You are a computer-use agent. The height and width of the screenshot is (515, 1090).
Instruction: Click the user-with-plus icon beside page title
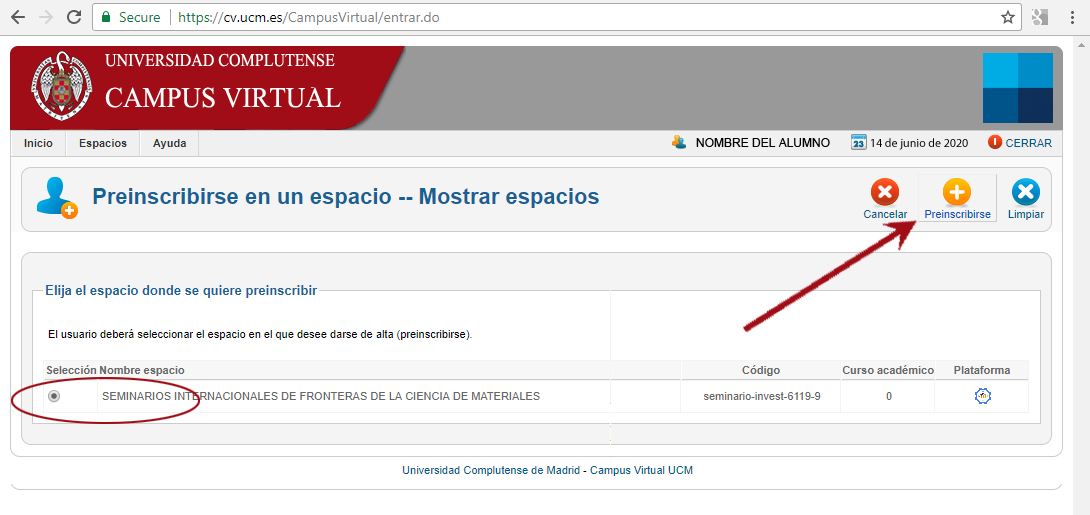[57, 198]
